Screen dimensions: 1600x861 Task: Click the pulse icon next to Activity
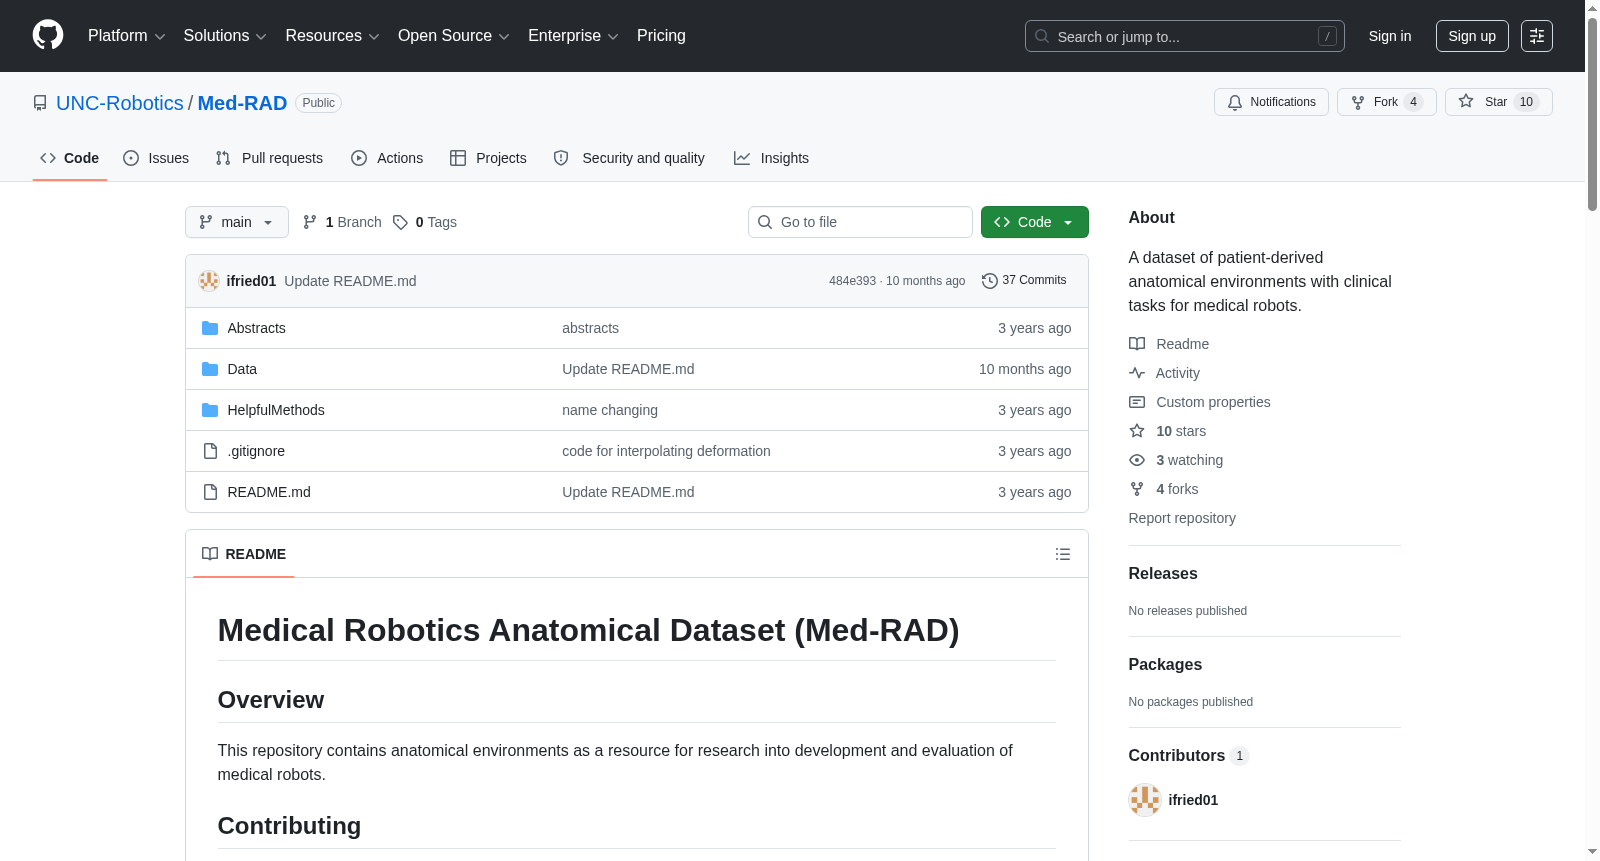(x=1137, y=373)
